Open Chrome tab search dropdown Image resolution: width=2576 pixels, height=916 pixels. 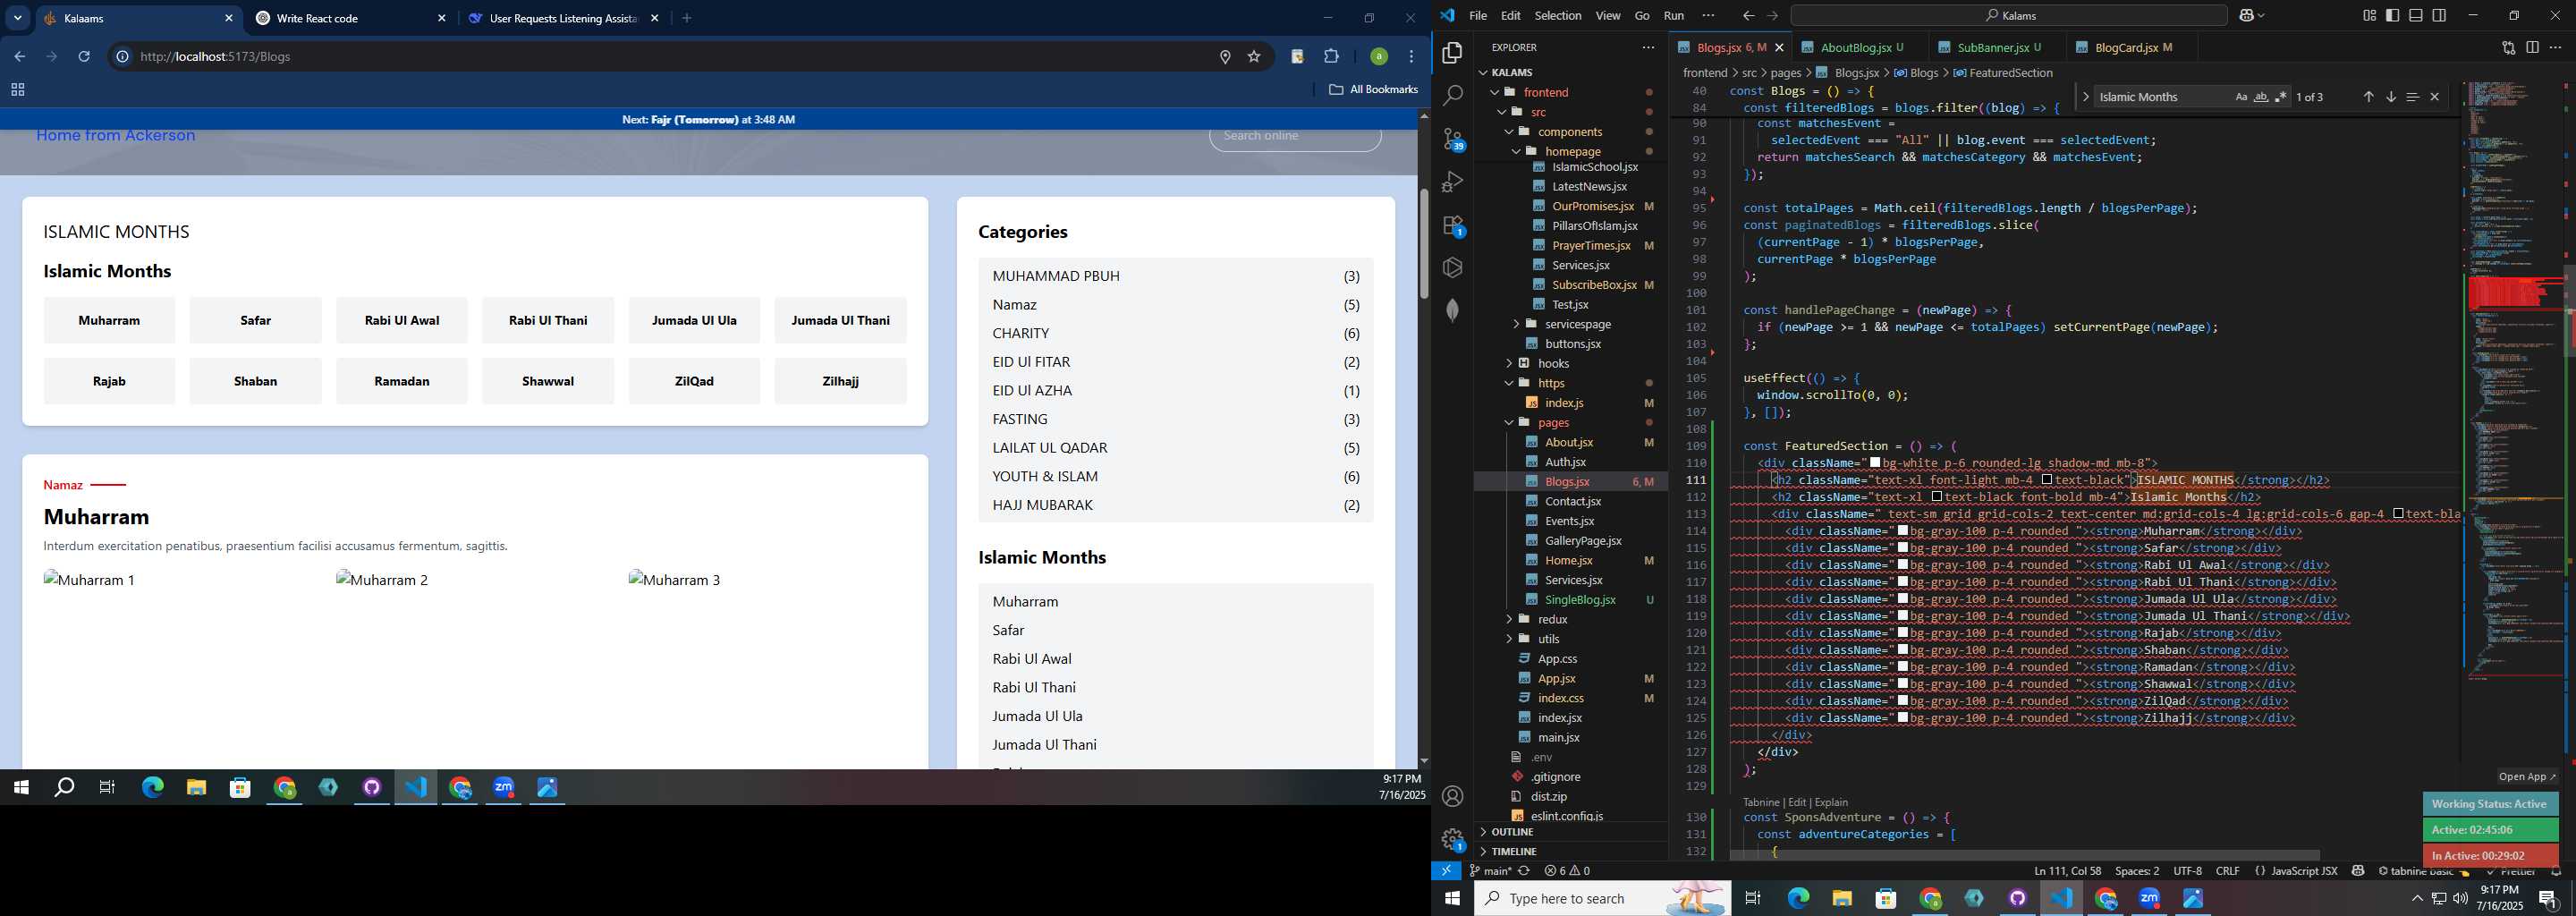[x=17, y=18]
